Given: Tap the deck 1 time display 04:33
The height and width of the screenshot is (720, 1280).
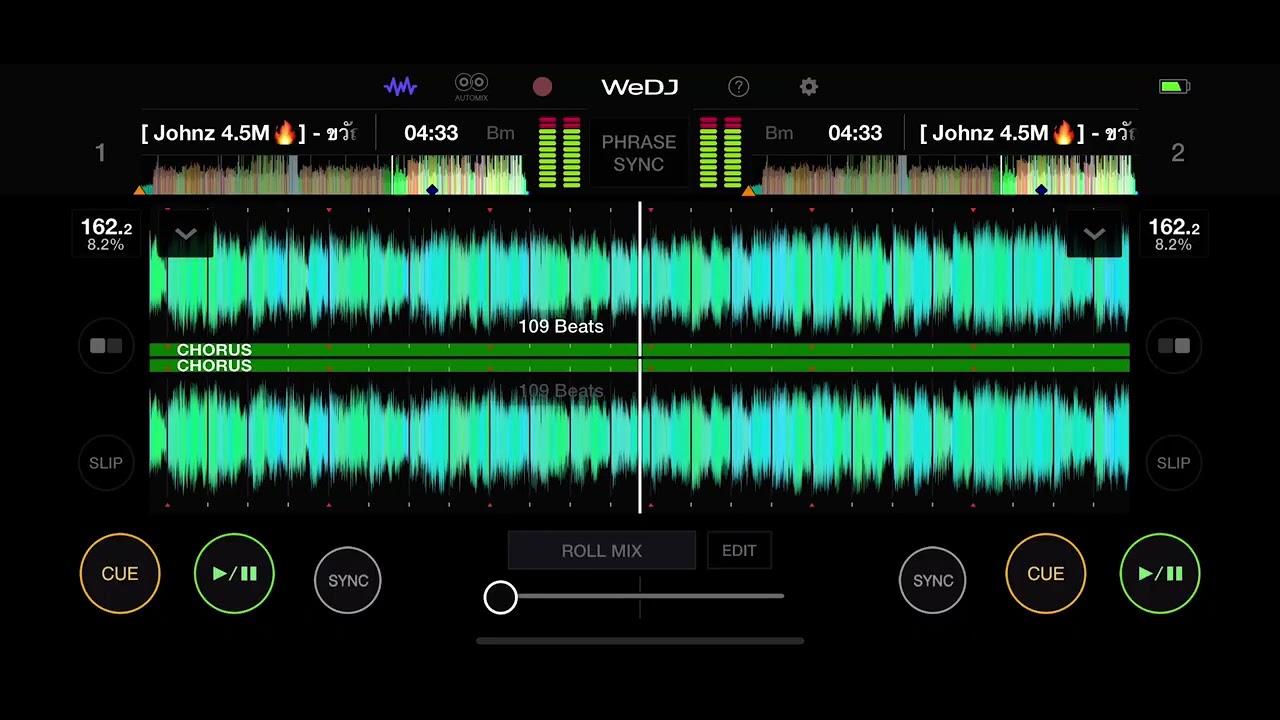Looking at the screenshot, I should (431, 133).
